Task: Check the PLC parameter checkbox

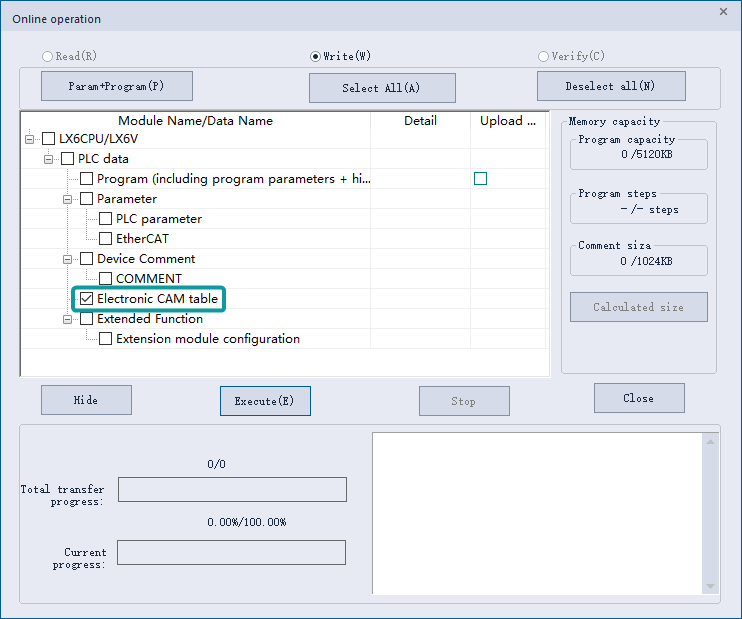Action: click(106, 219)
